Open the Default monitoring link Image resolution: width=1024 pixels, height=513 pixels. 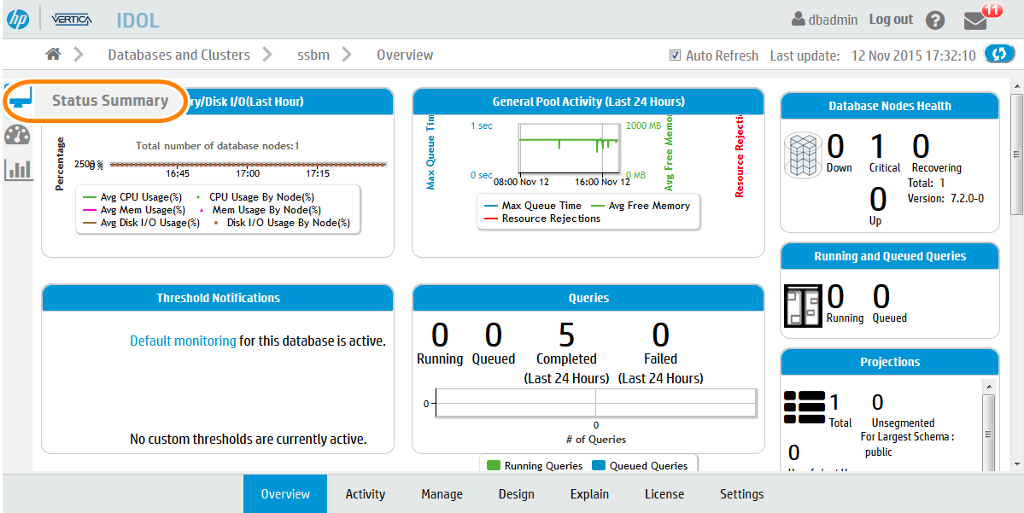[183, 341]
